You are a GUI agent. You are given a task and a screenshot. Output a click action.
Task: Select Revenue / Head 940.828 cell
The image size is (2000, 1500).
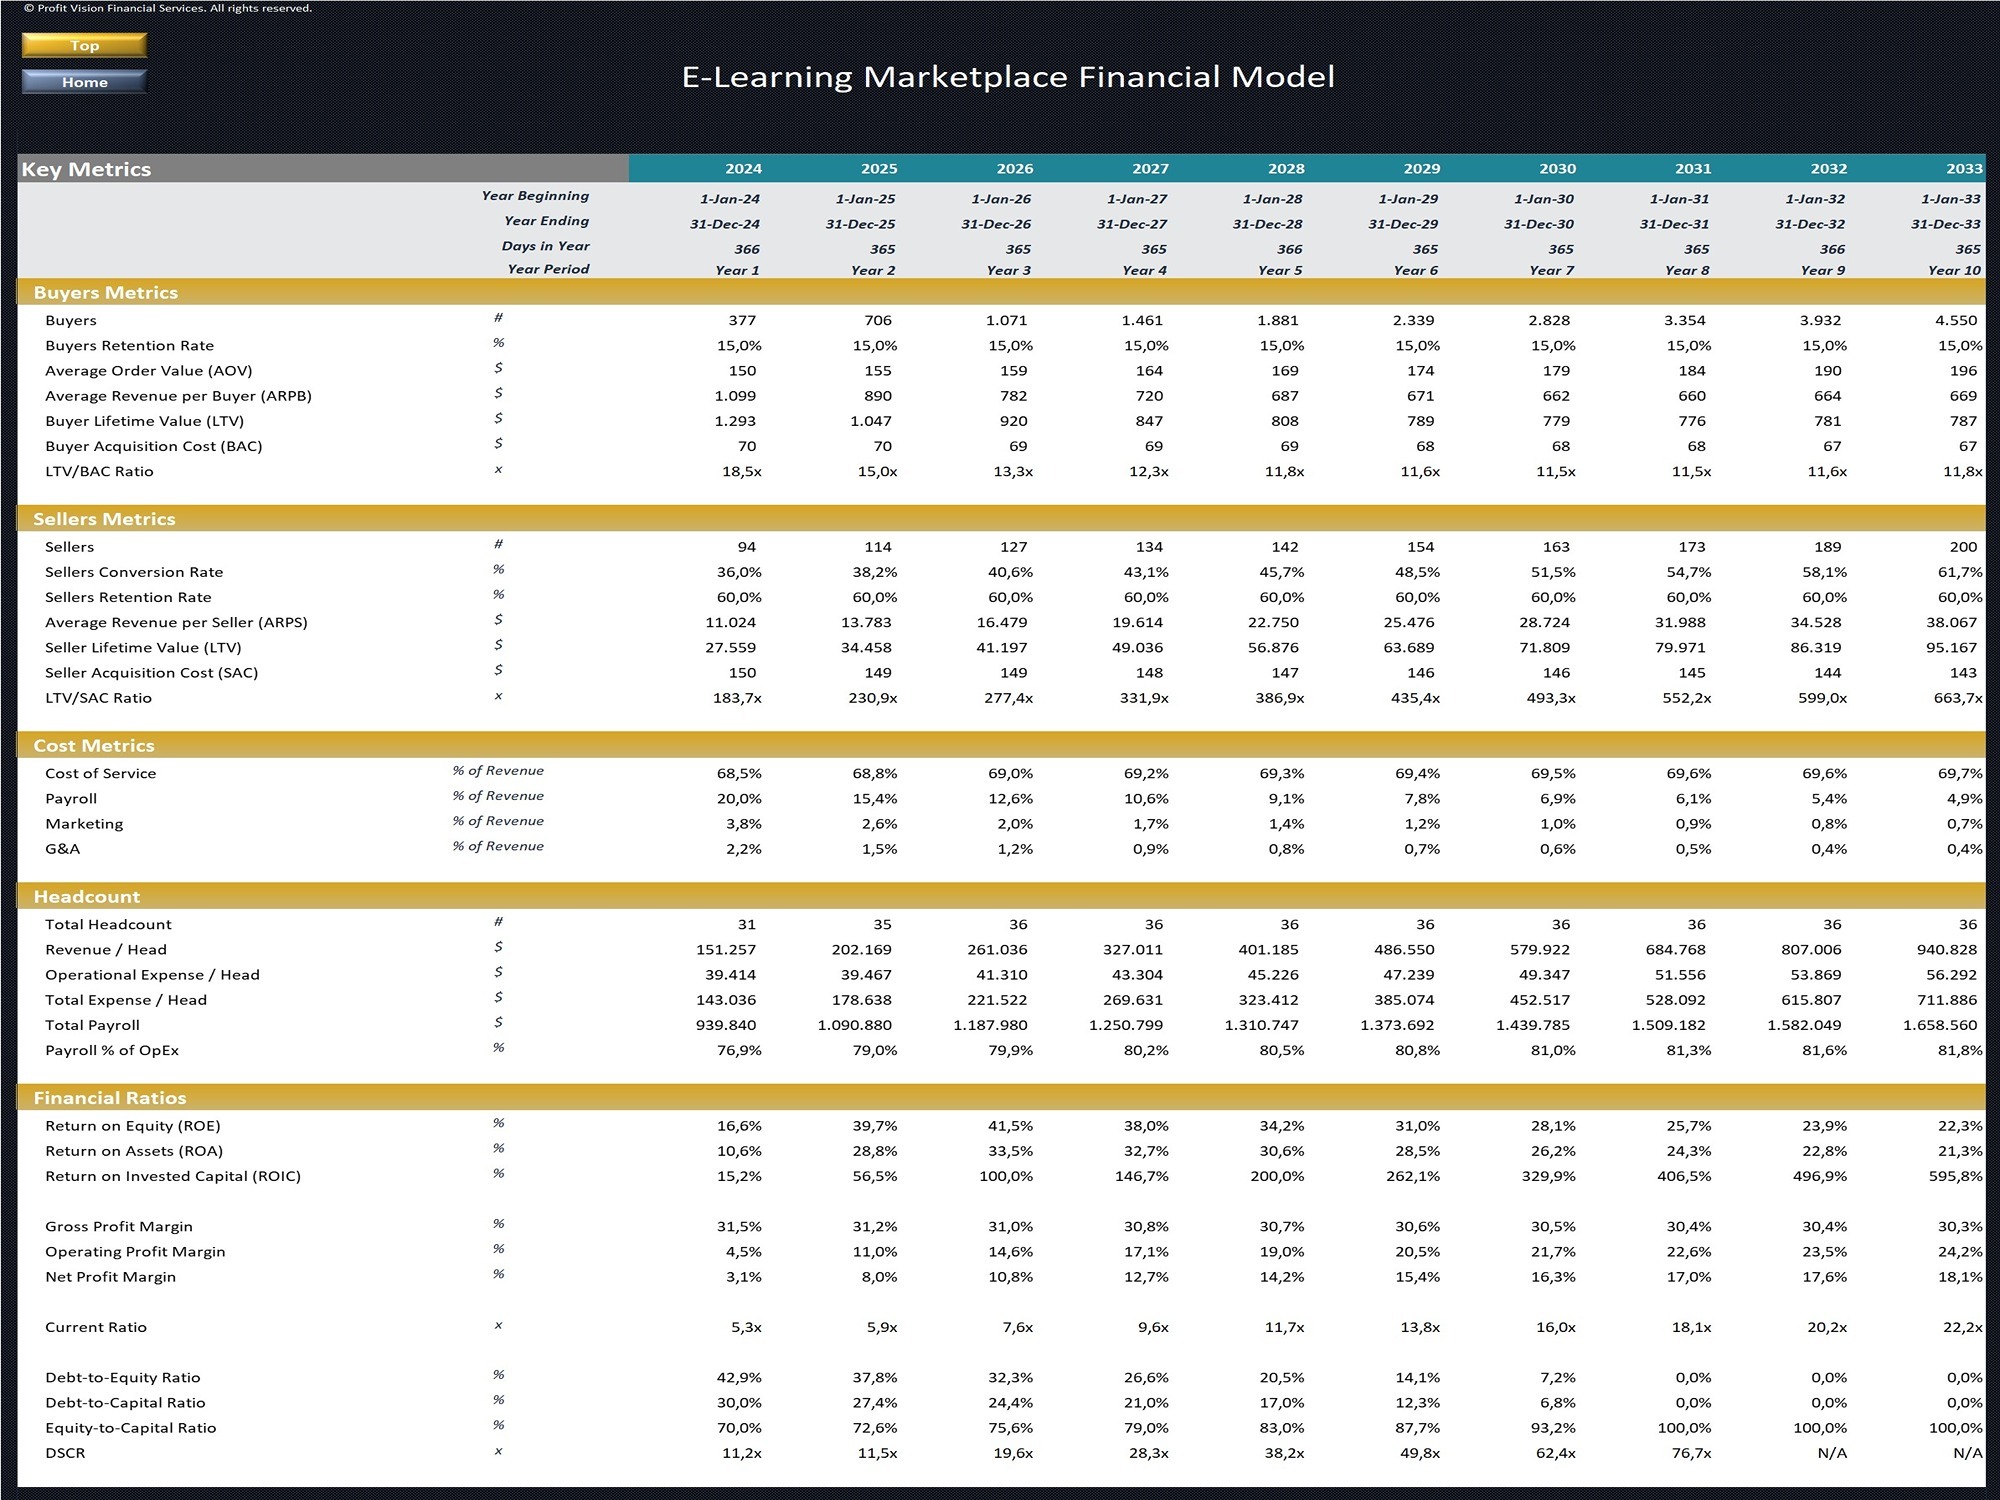point(1947,950)
